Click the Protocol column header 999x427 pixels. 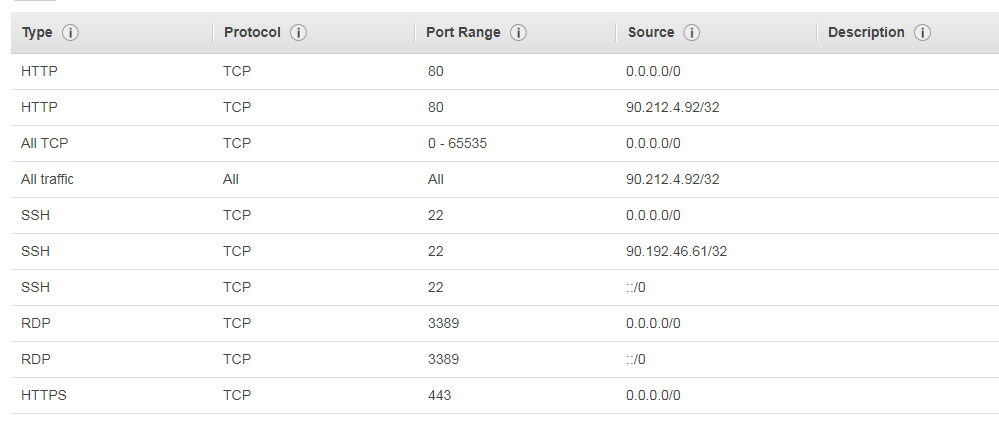click(x=252, y=33)
